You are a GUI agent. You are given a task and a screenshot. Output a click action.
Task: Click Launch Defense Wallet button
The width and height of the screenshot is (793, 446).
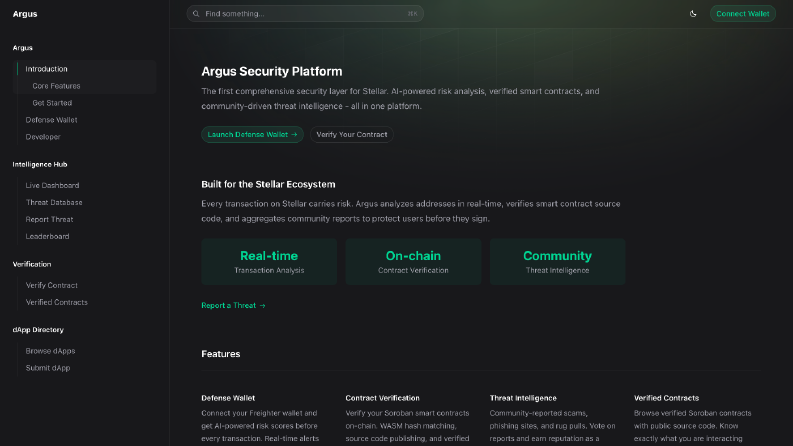pyautogui.click(x=252, y=135)
